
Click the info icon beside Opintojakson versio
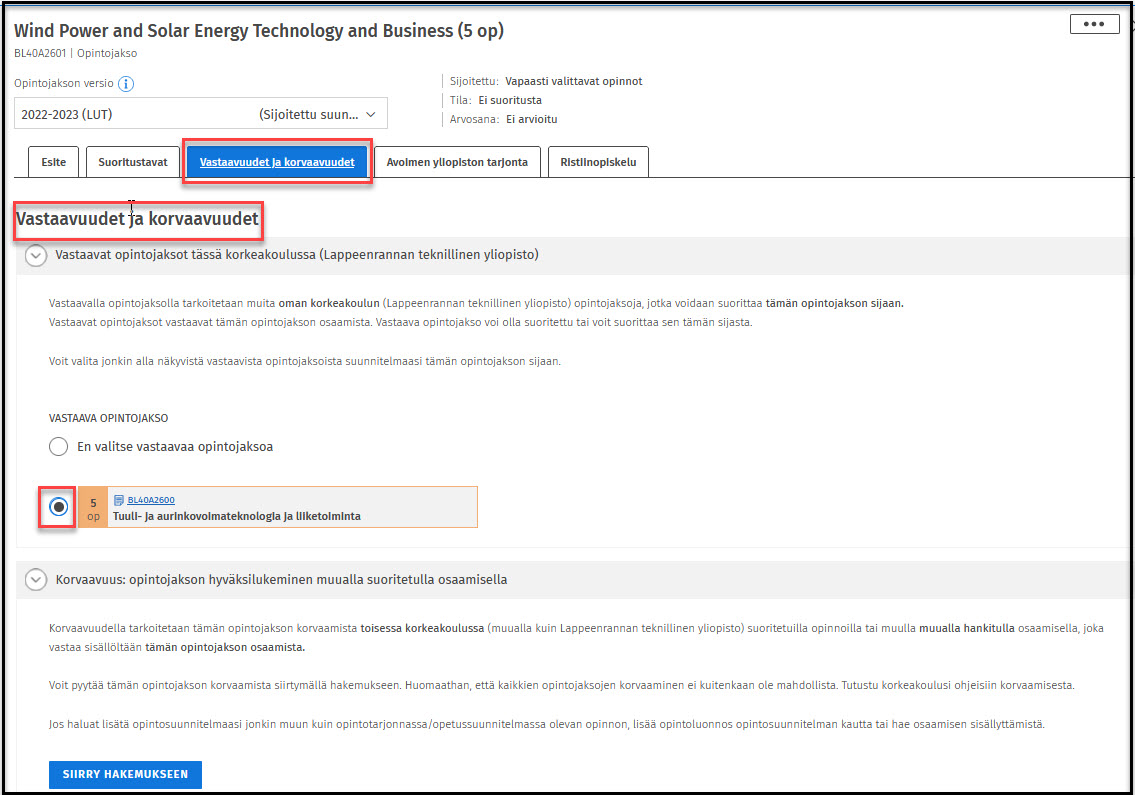tap(126, 84)
